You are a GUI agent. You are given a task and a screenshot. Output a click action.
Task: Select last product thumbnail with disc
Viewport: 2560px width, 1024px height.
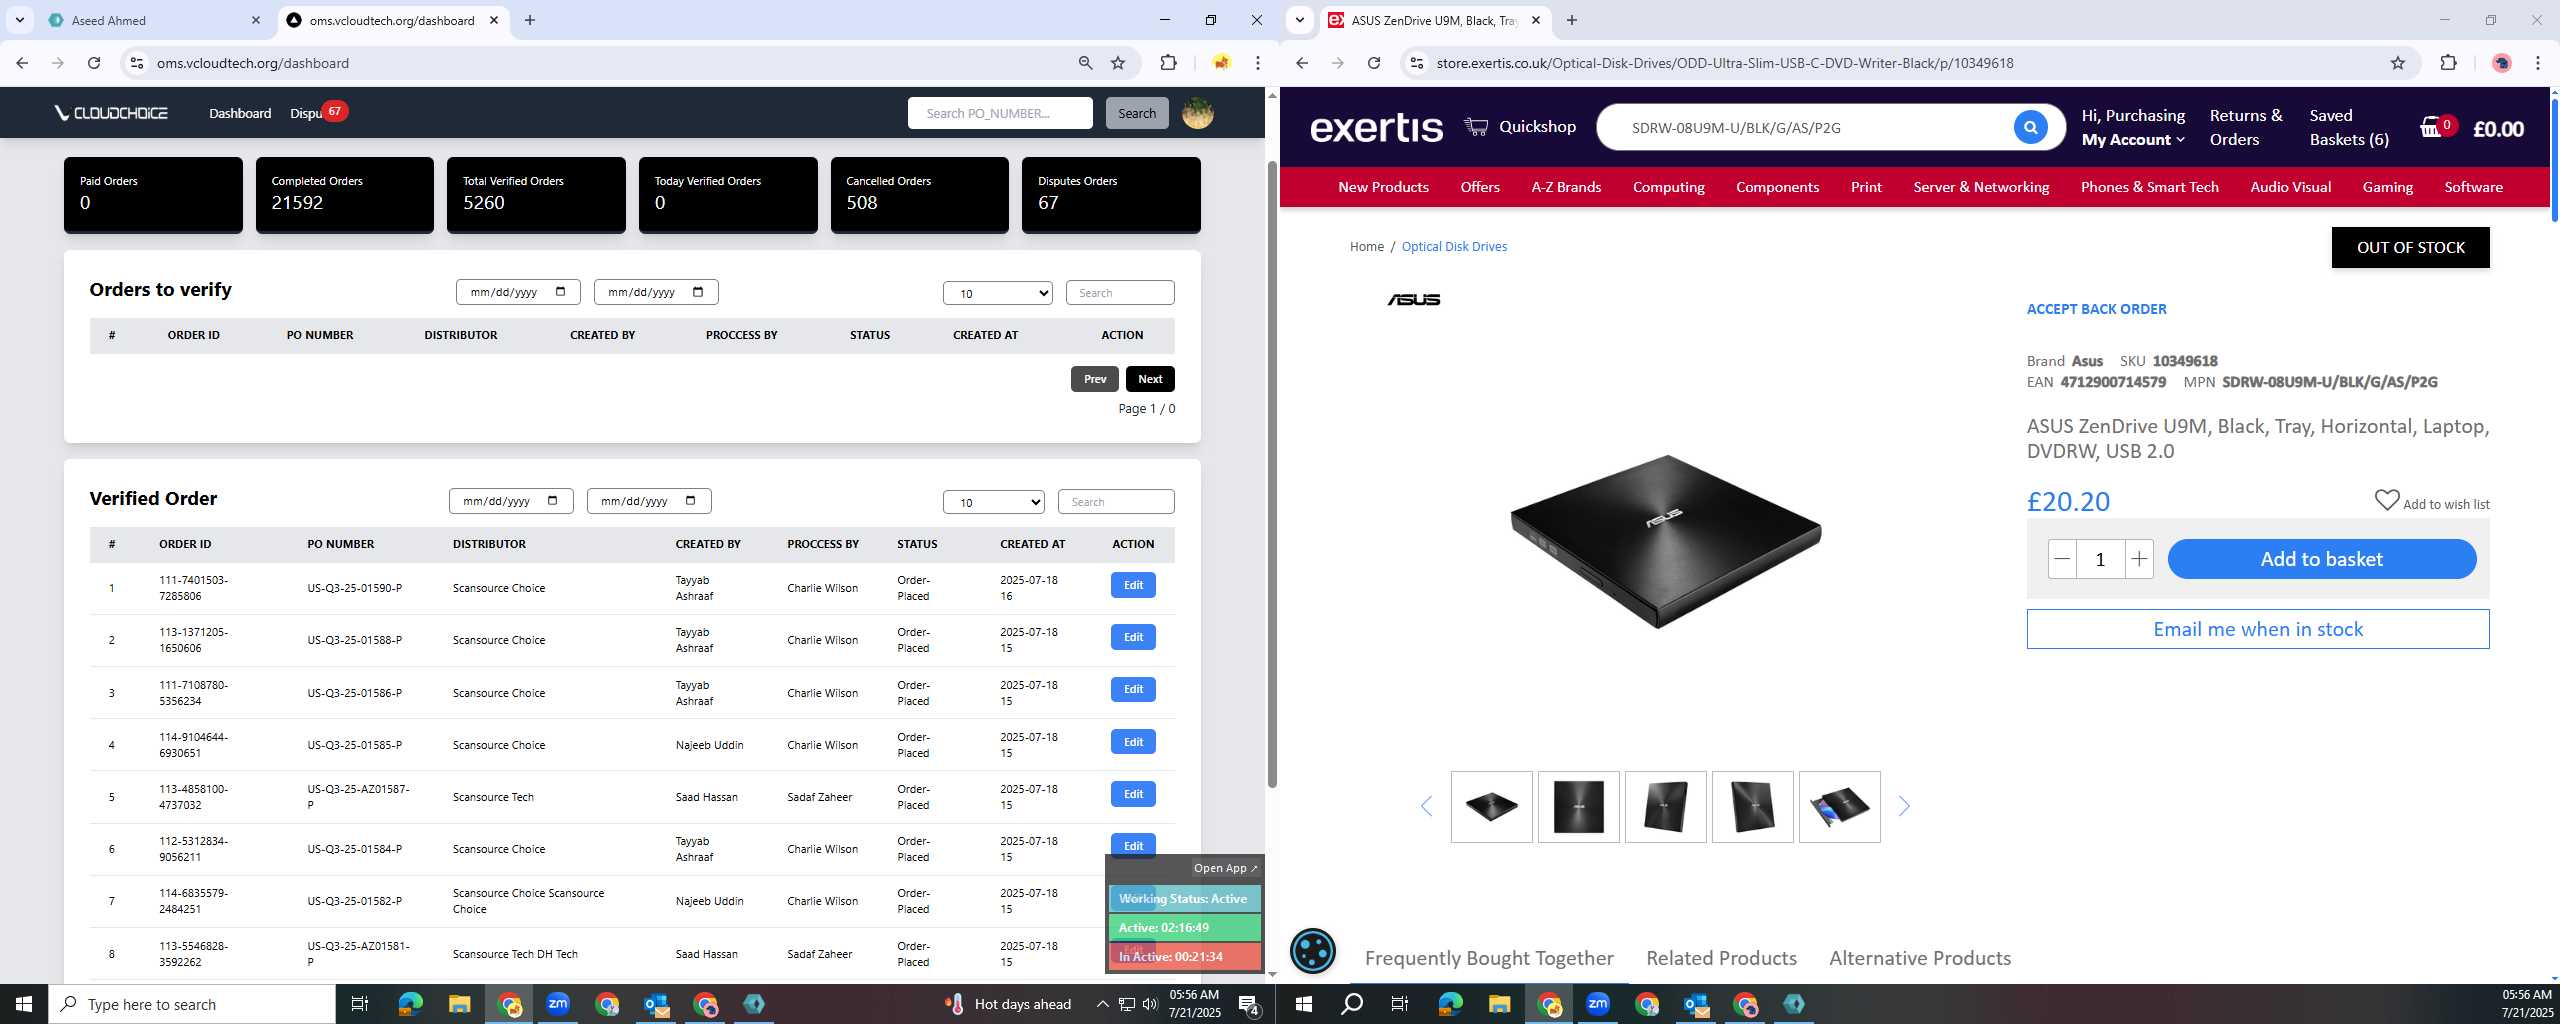pos(1839,807)
